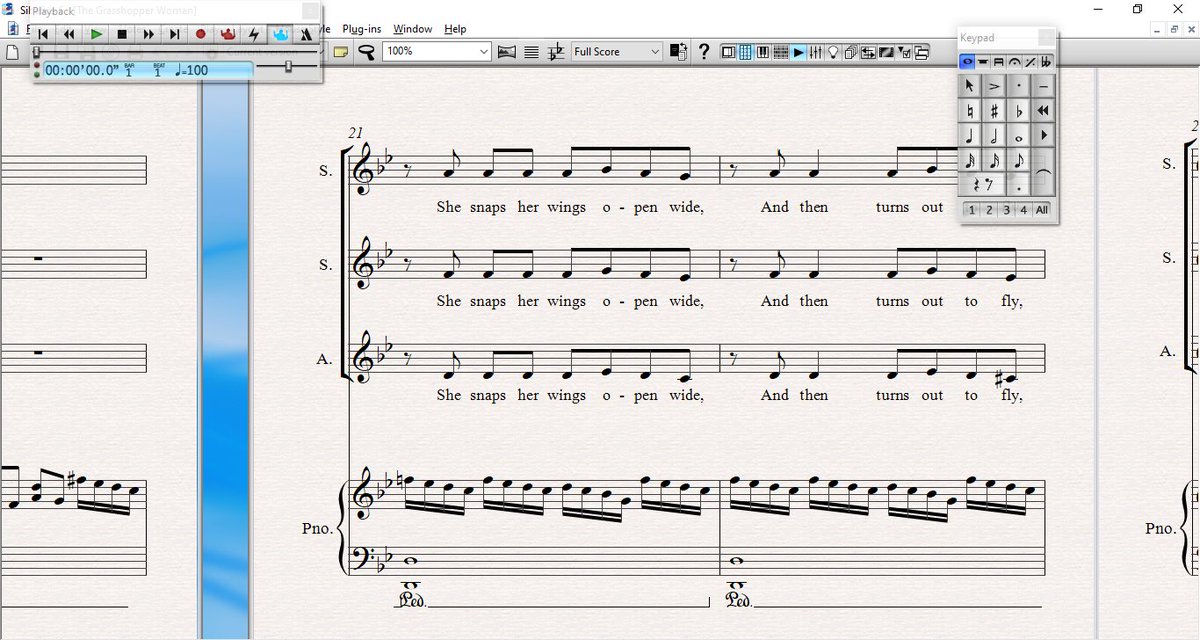
Task: Click the transposing score icon
Action: point(557,52)
